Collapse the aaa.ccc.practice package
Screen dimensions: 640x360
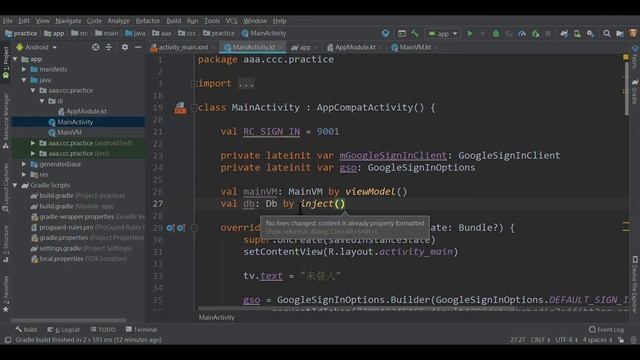click(x=33, y=91)
